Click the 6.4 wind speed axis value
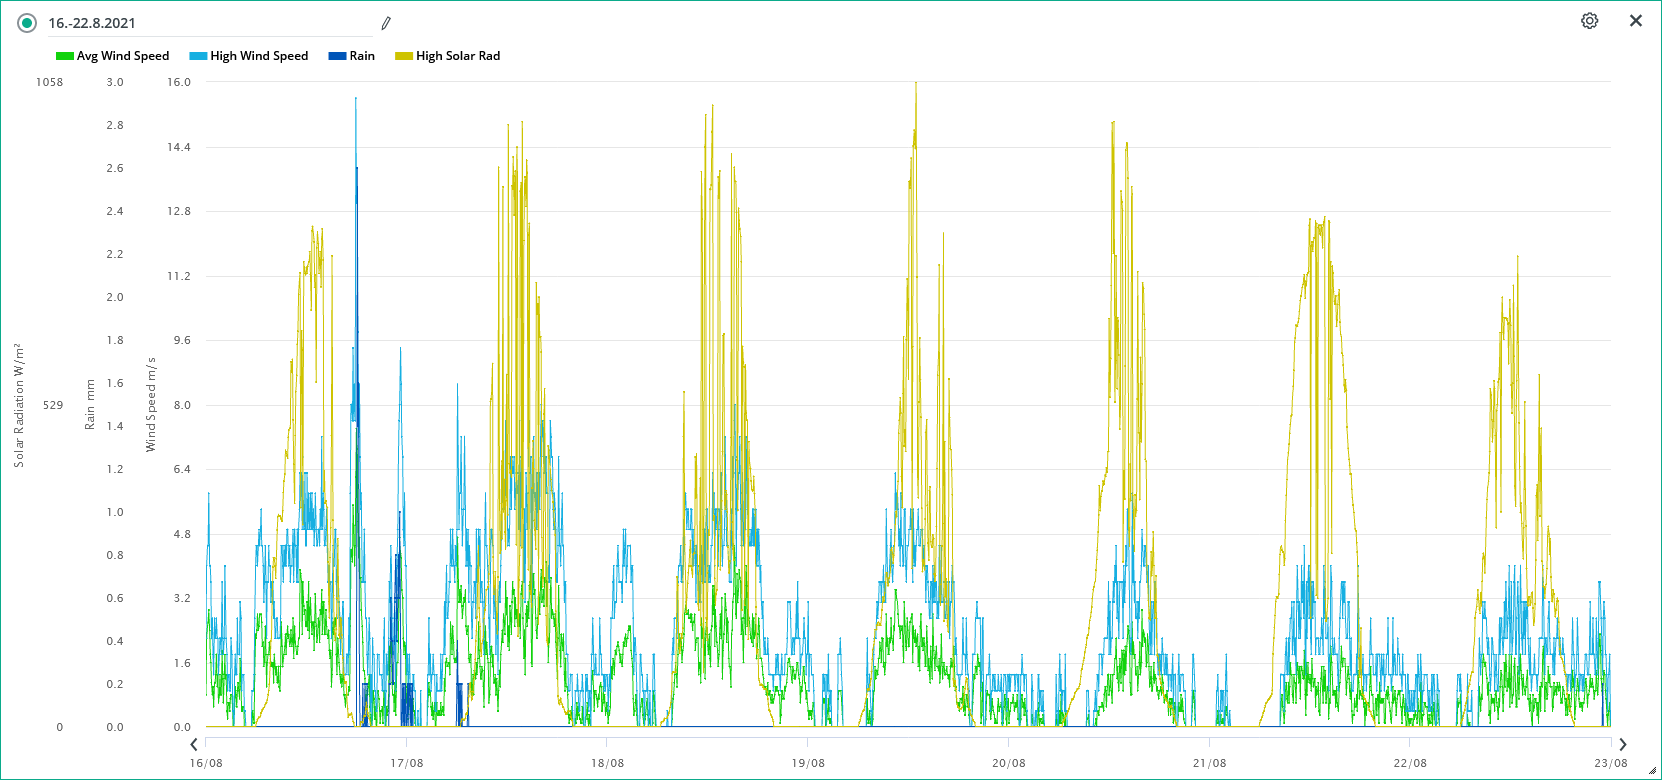Screen dimensions: 1662x780 point(182,469)
